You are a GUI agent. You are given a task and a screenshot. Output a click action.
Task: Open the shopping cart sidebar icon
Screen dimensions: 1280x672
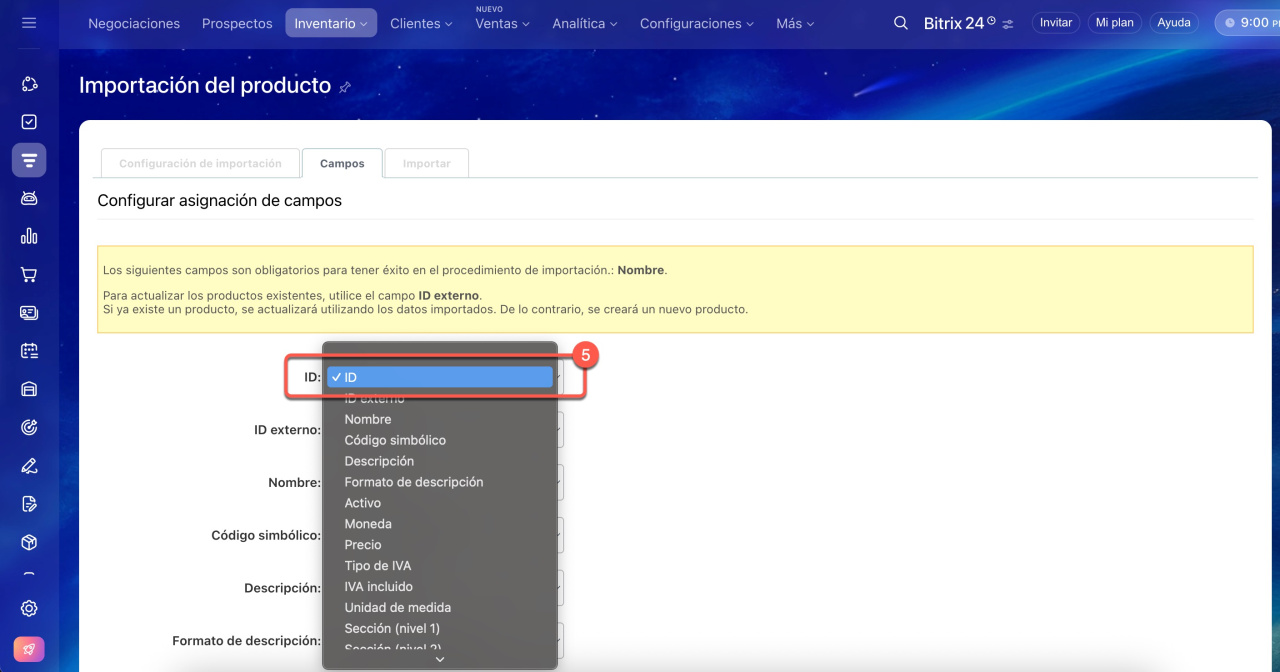29,275
